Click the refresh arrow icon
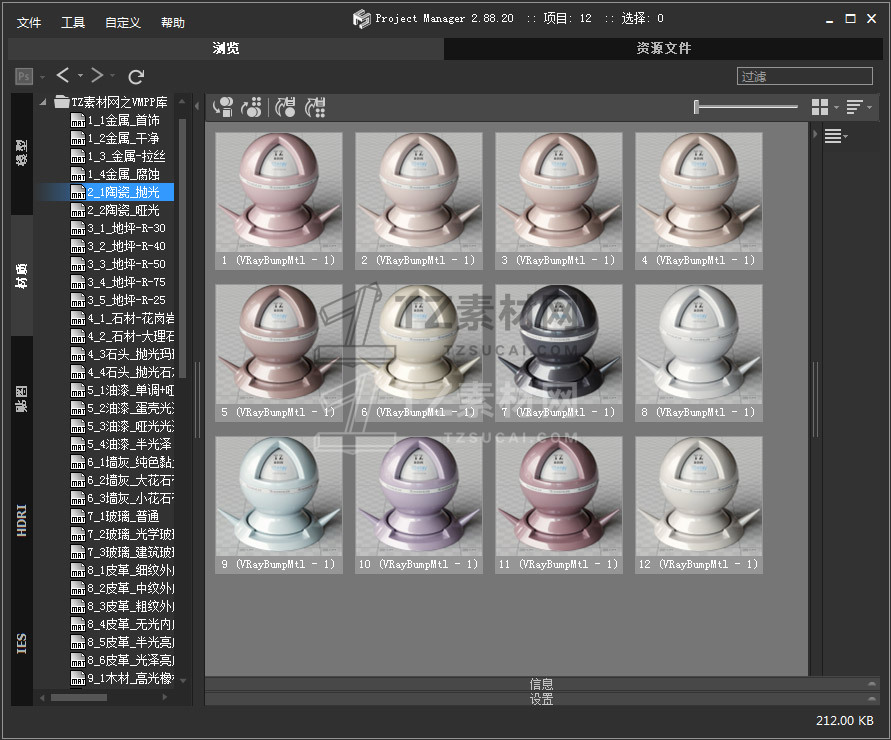 137,76
